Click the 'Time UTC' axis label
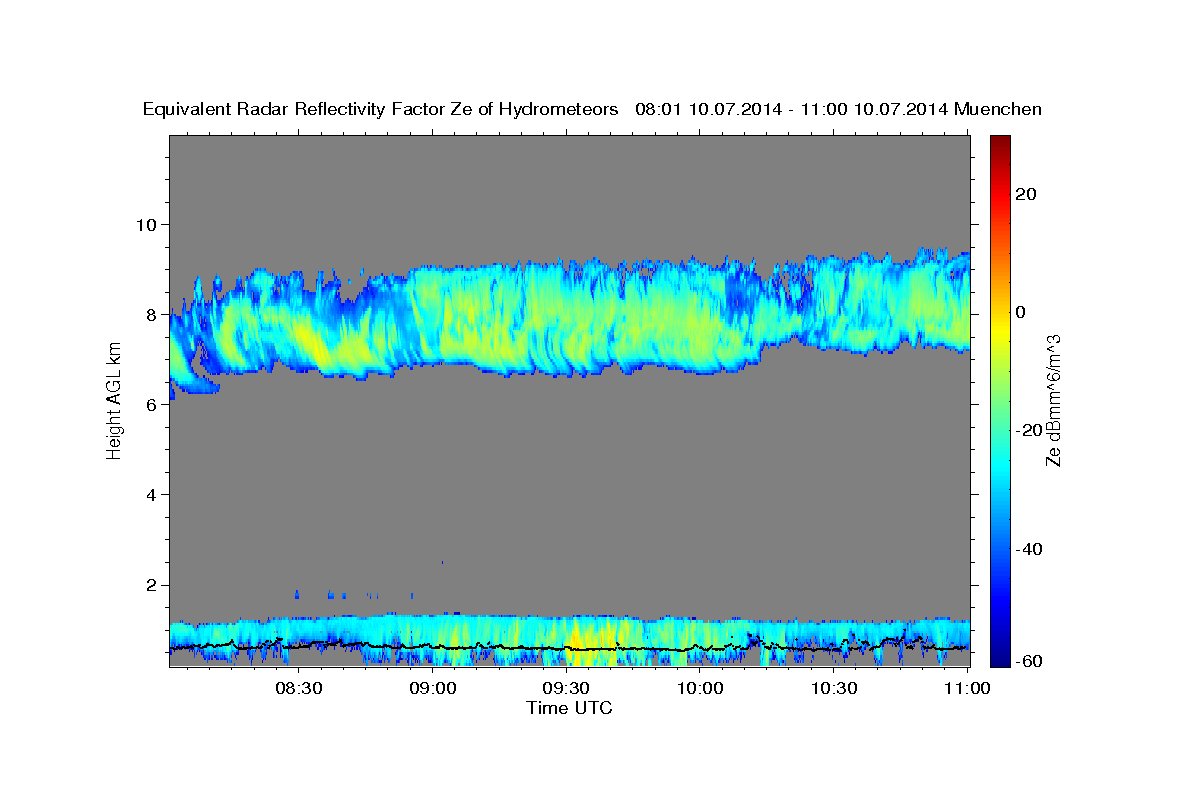1200x800 pixels. [569, 708]
